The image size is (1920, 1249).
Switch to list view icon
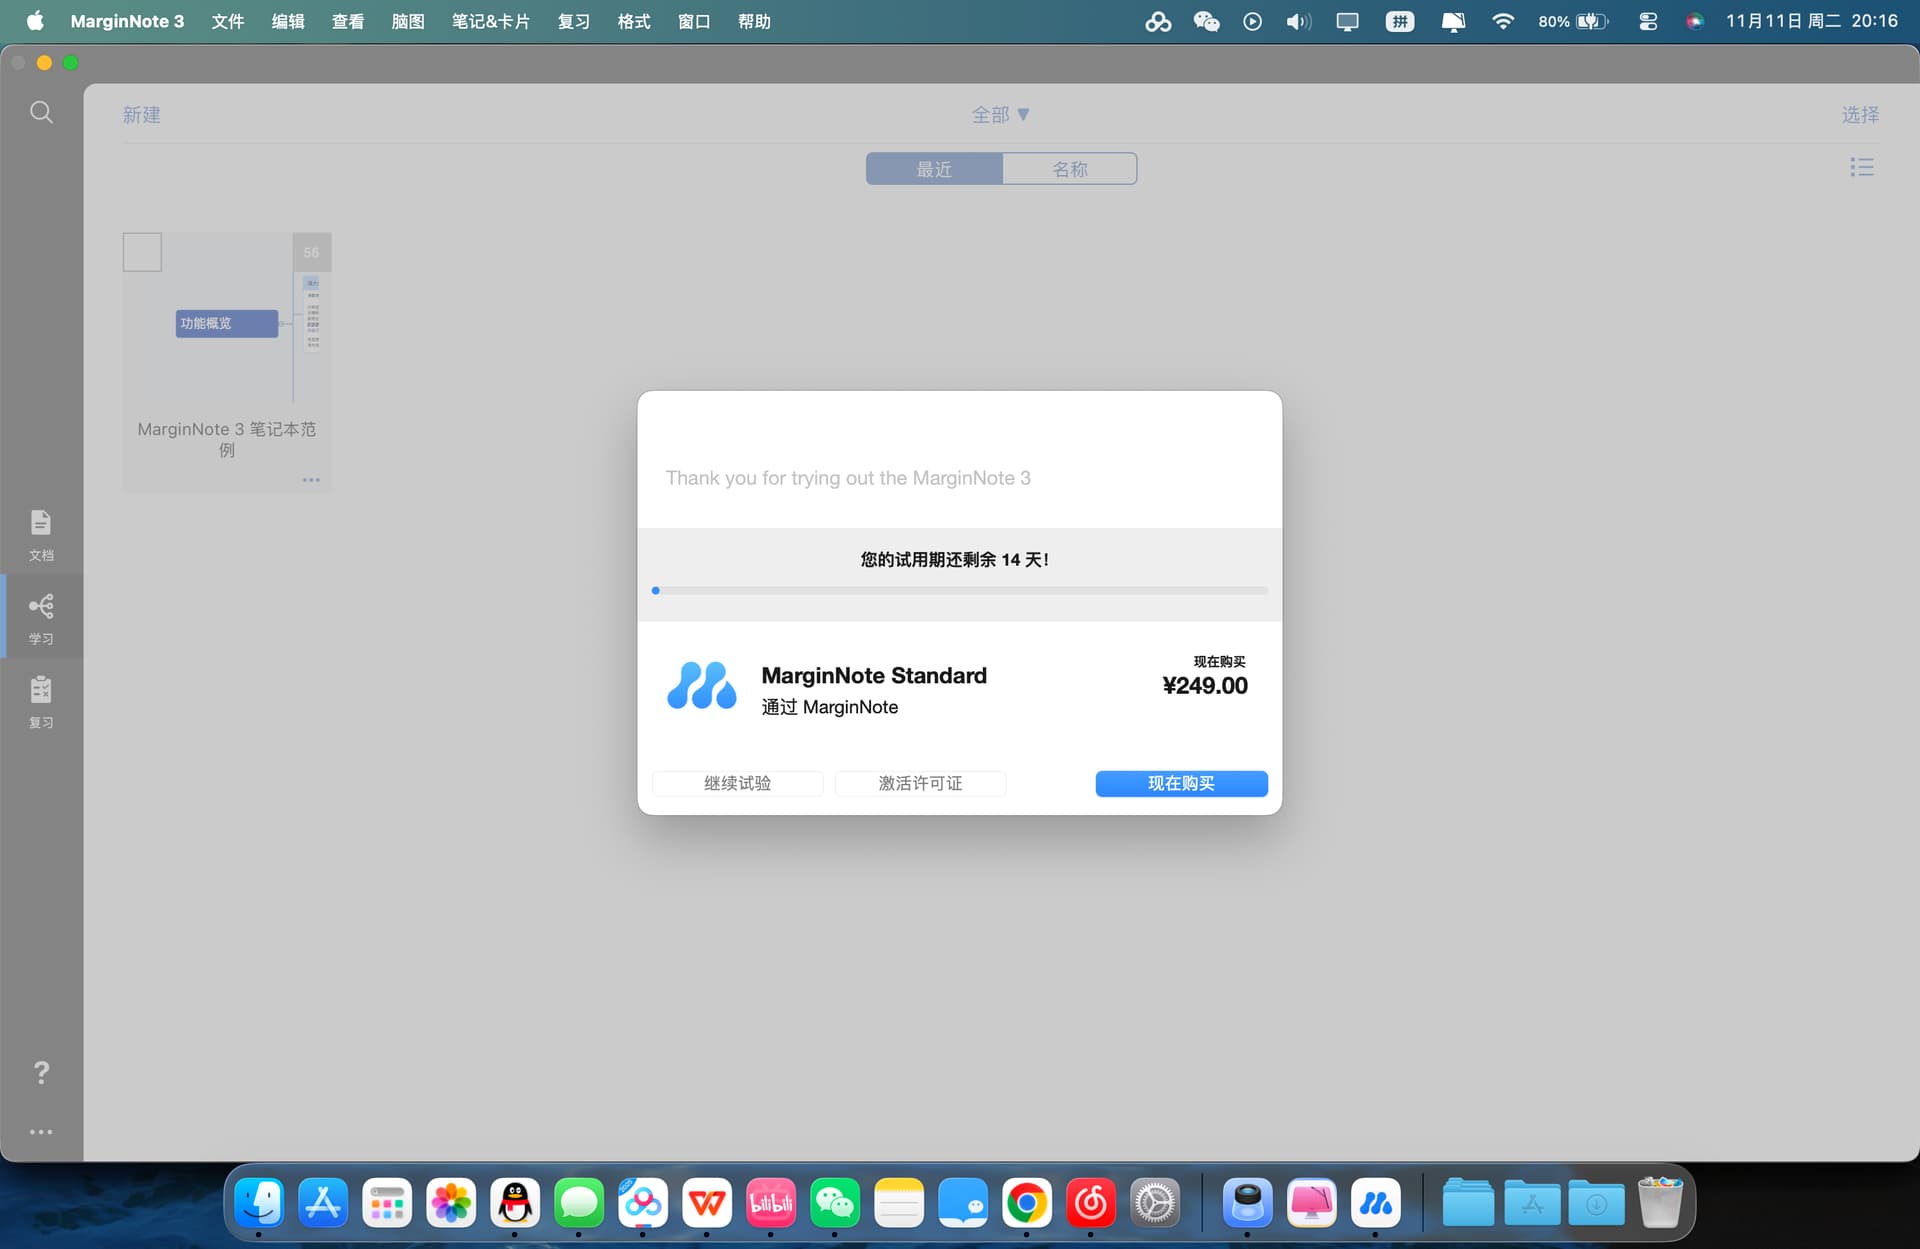coord(1861,167)
